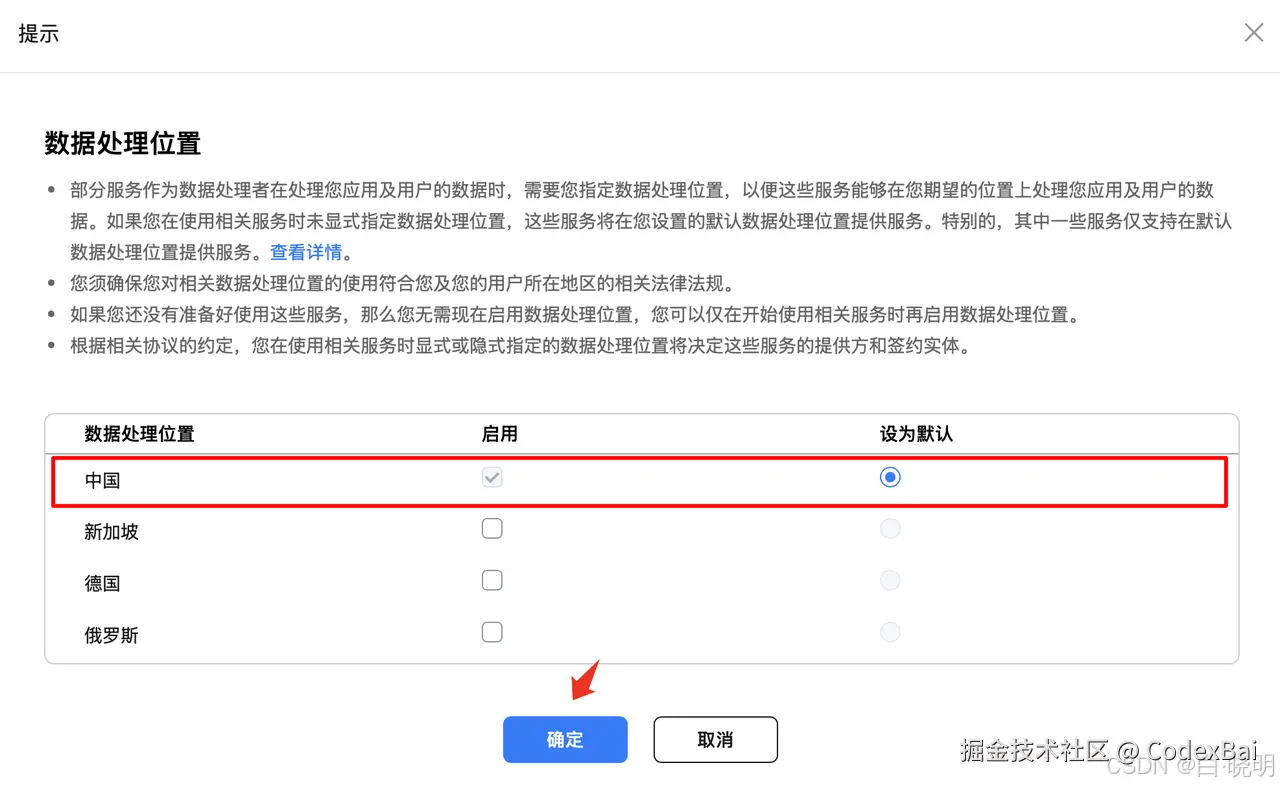Set 俄罗斯 as the default location
This screenshot has width=1280, height=787.
tap(890, 632)
